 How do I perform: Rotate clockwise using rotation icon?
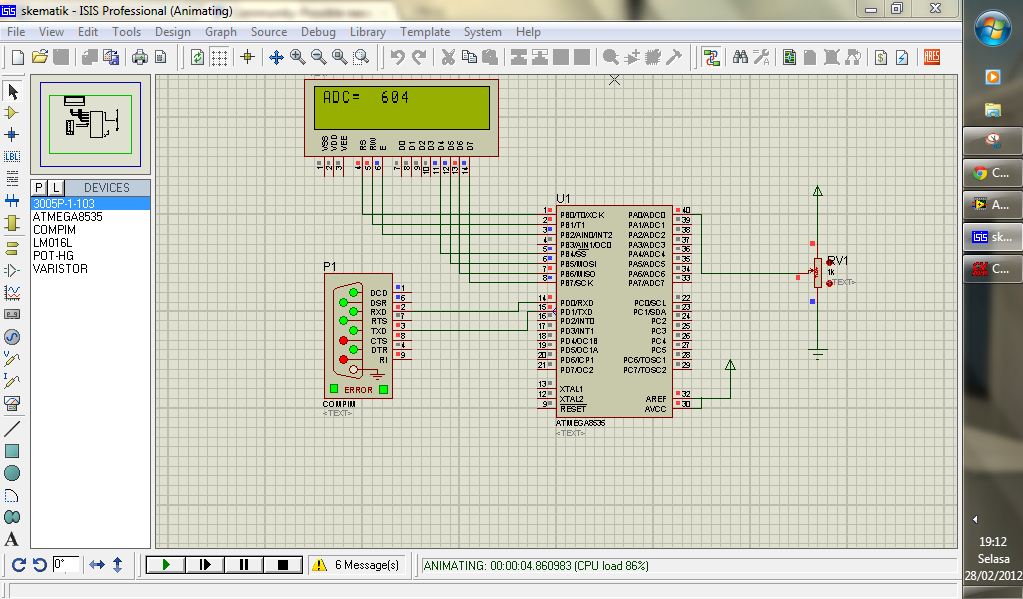coord(19,565)
